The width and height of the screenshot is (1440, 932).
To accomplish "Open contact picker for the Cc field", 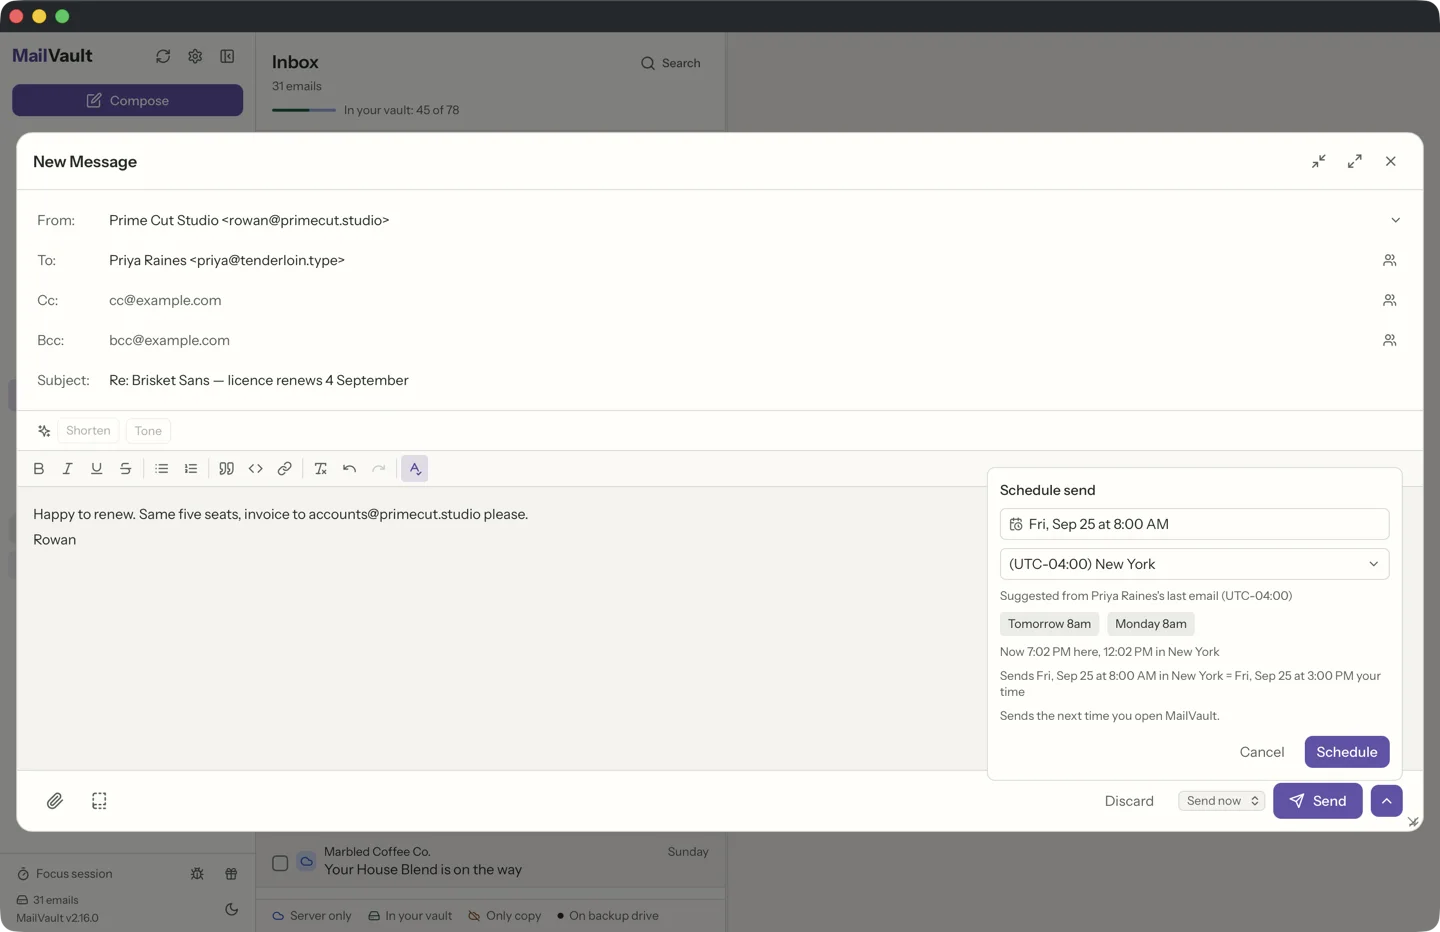I will pos(1390,300).
